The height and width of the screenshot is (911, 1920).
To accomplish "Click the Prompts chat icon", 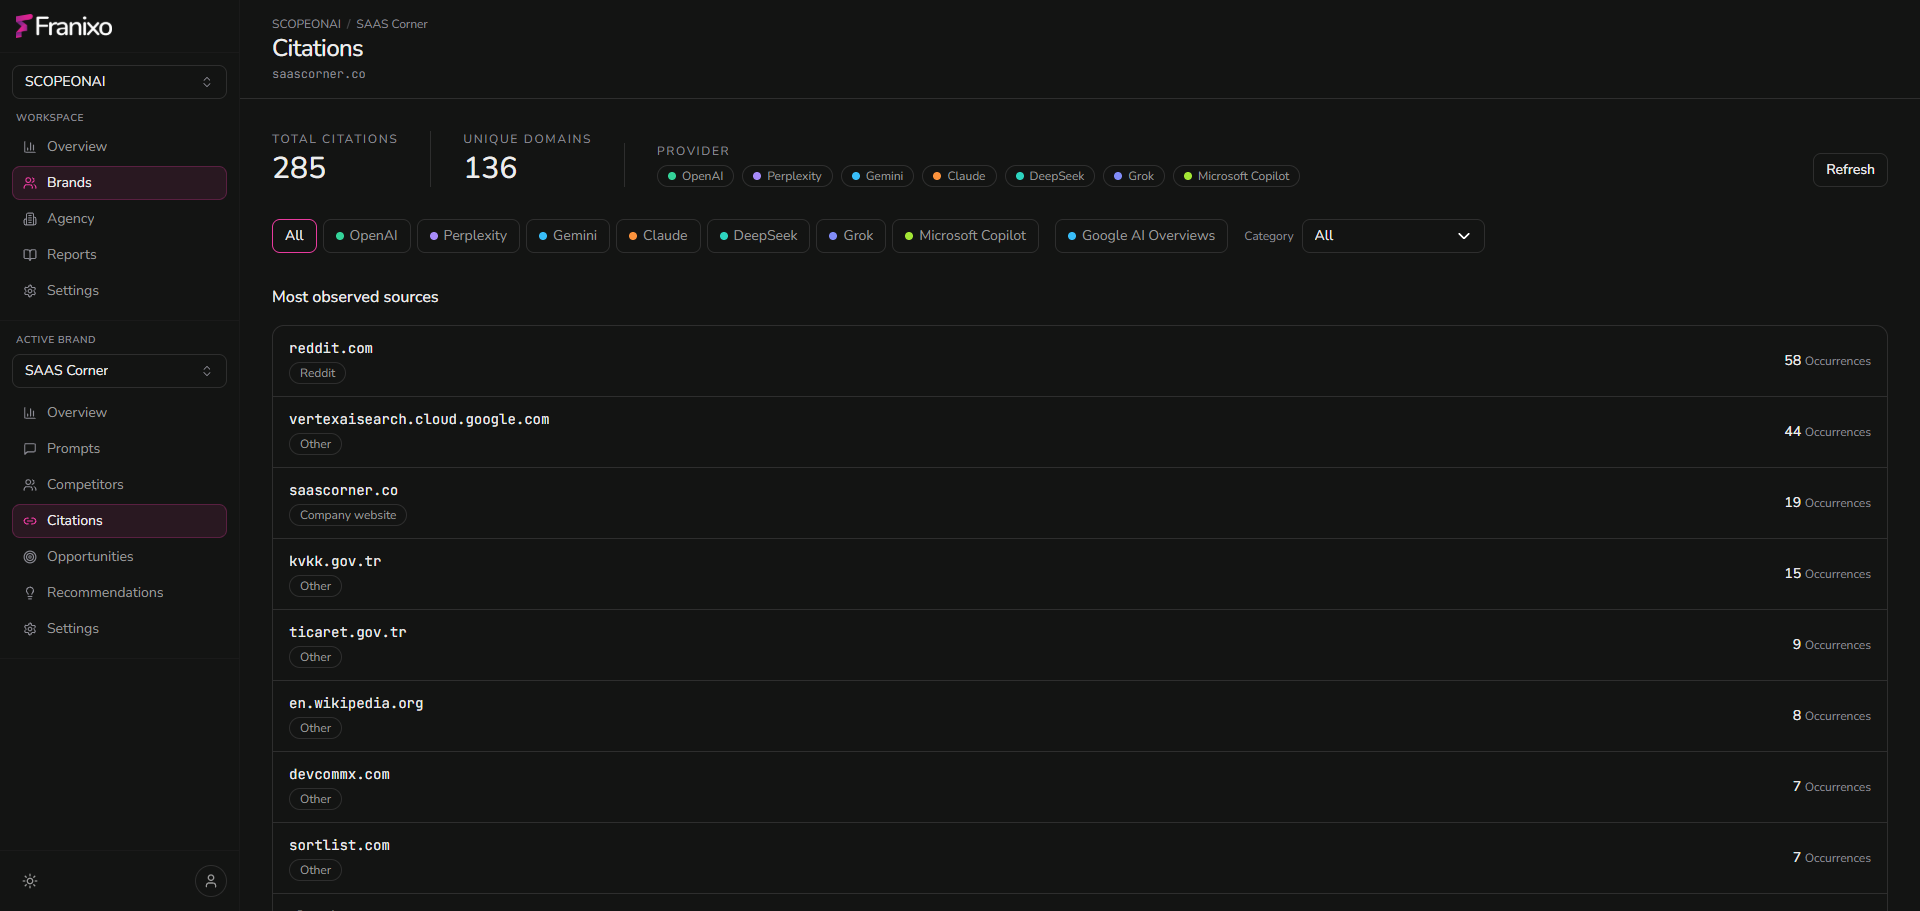I will coord(30,449).
